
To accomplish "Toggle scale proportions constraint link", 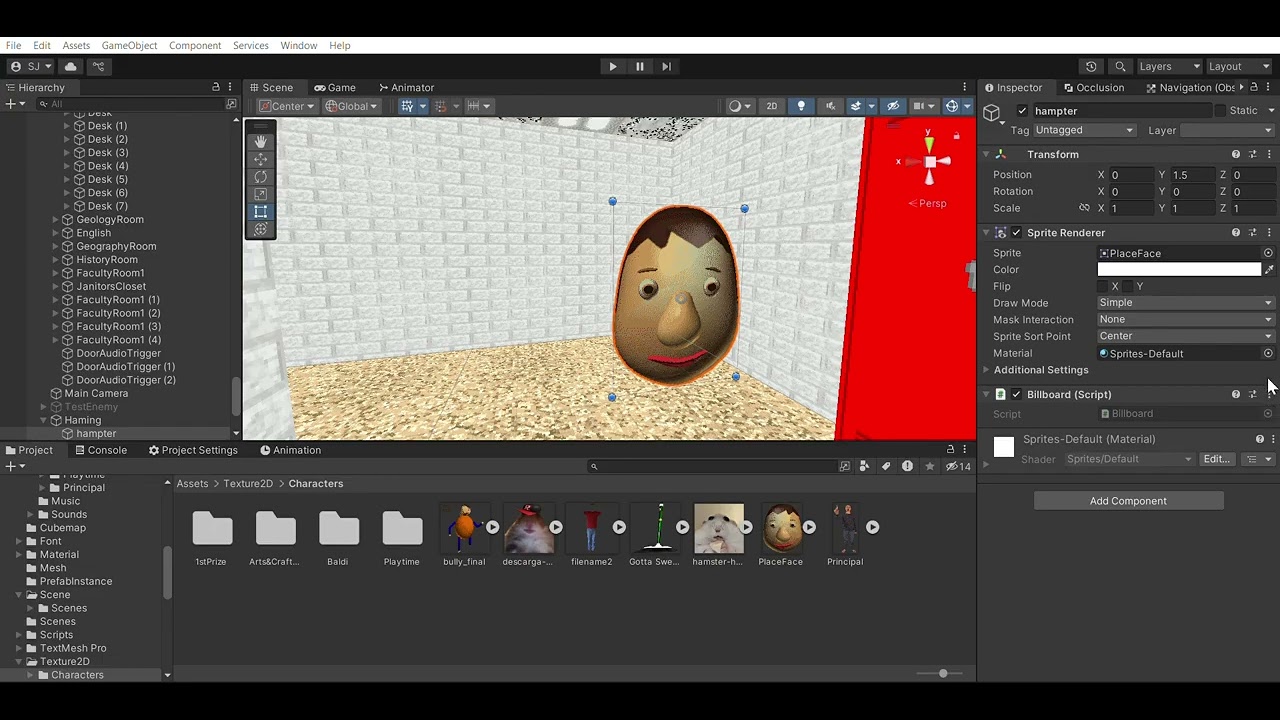I will click(x=1084, y=208).
